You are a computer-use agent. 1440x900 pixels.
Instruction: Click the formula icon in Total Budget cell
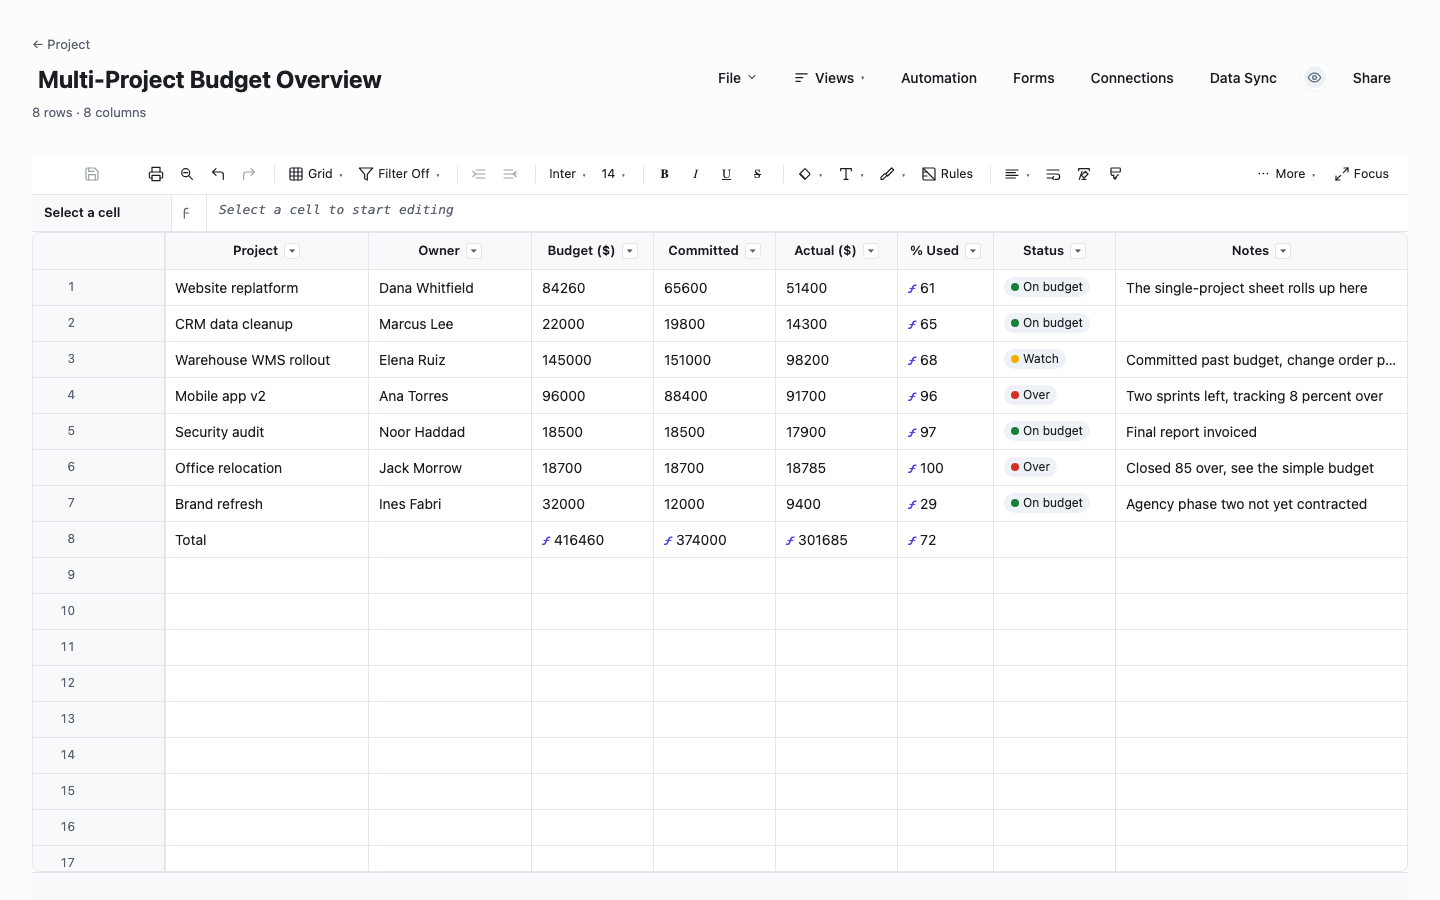(x=546, y=541)
